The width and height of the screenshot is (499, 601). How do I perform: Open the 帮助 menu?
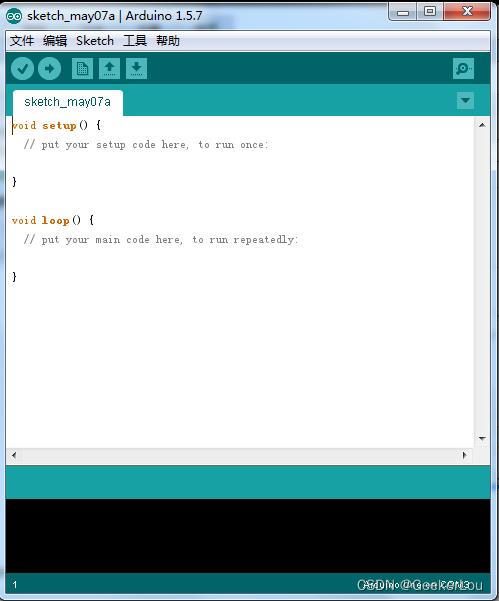coord(167,40)
